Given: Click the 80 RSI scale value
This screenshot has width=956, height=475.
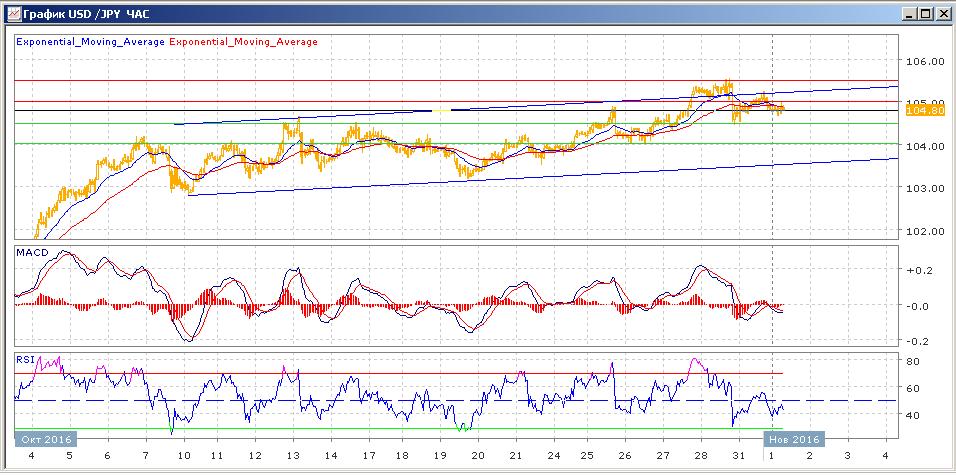Looking at the screenshot, I should pos(913,361).
